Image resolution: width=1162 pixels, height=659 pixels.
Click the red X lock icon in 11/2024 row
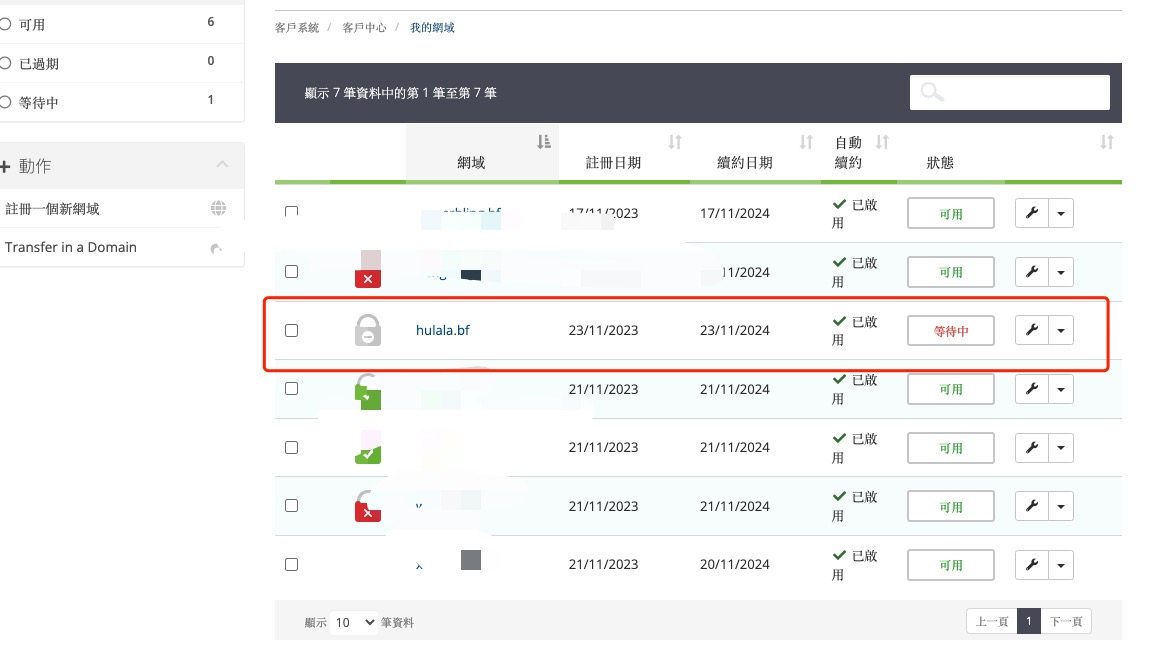point(368,278)
